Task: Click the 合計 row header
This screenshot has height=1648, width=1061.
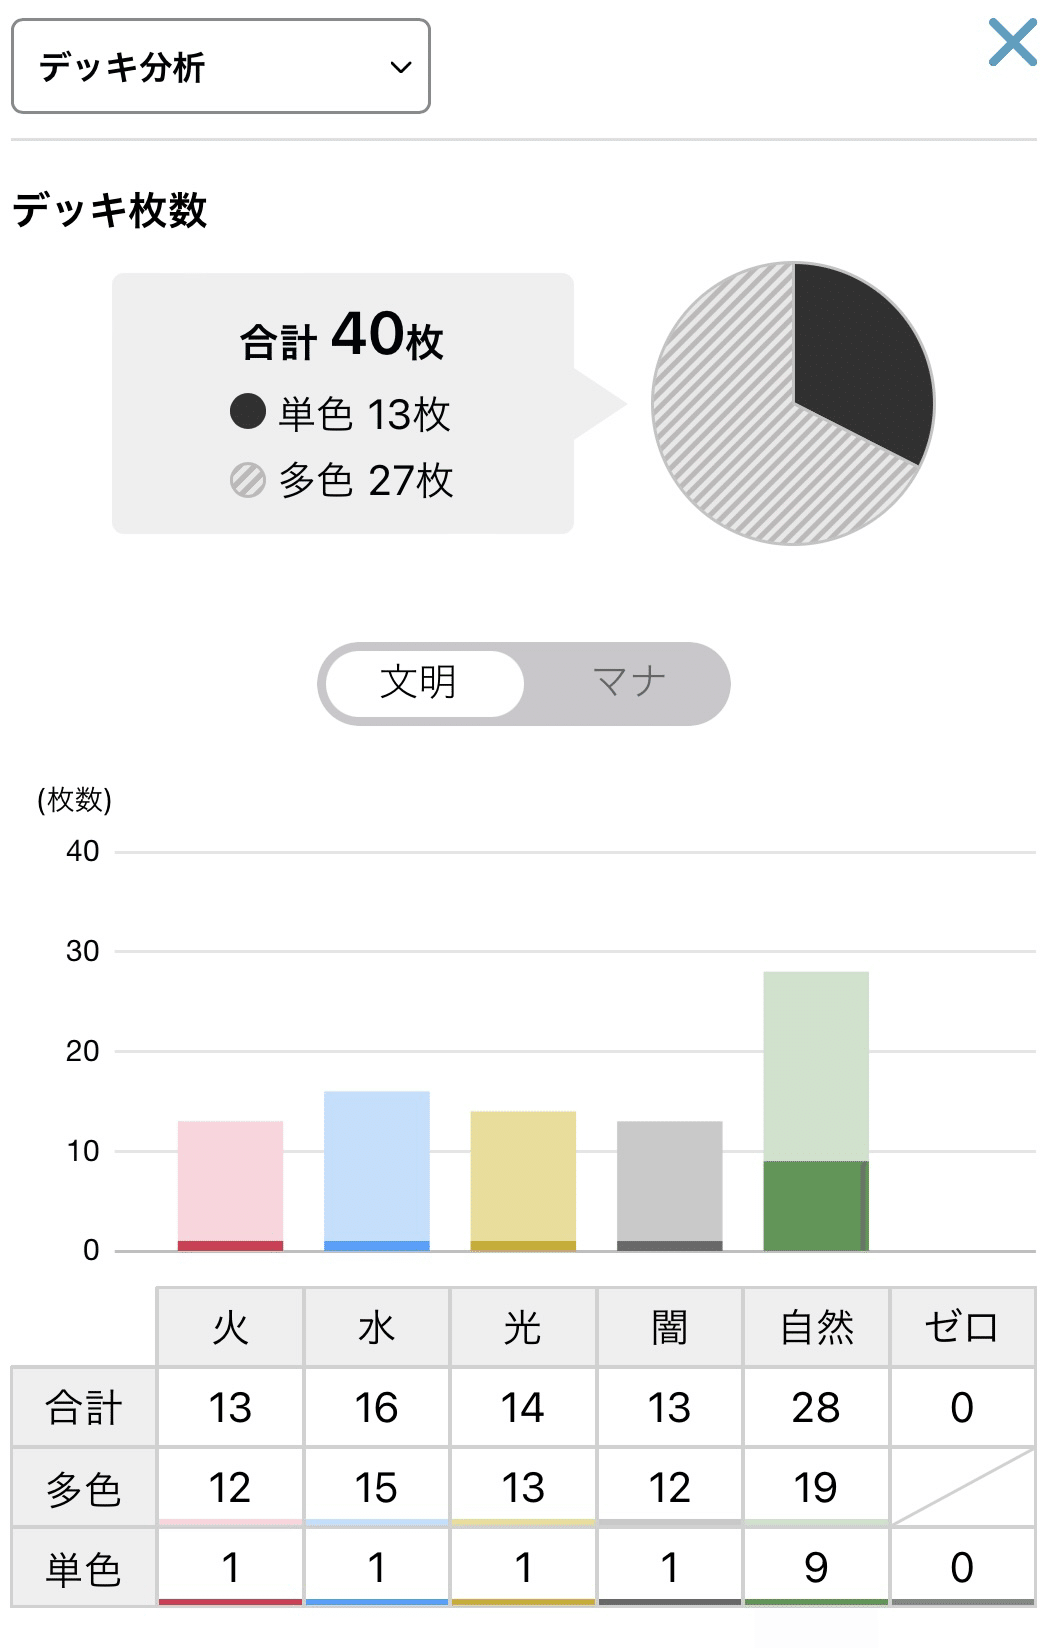Action: tap(83, 1407)
